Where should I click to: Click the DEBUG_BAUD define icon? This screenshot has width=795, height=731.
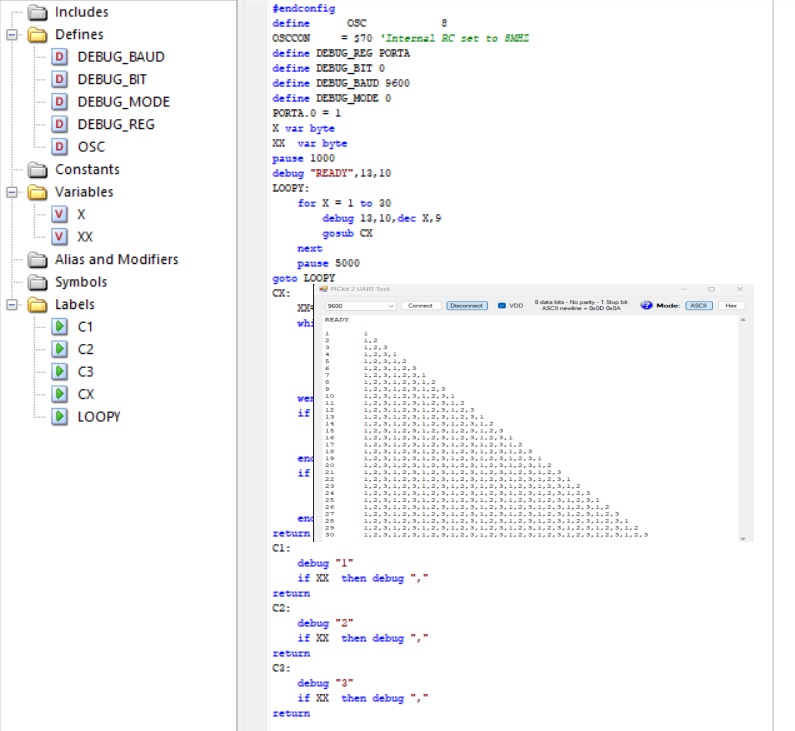[x=60, y=57]
